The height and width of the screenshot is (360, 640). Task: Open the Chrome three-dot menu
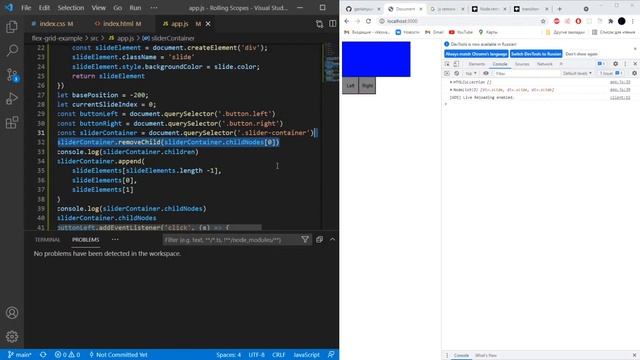tap(633, 21)
